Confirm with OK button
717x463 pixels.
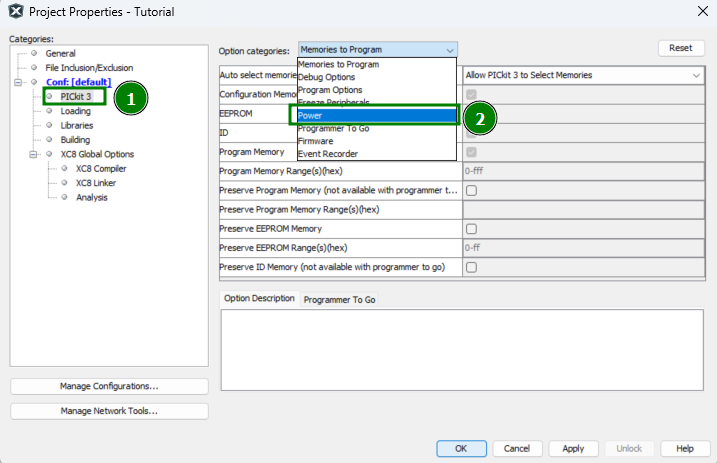(461, 449)
